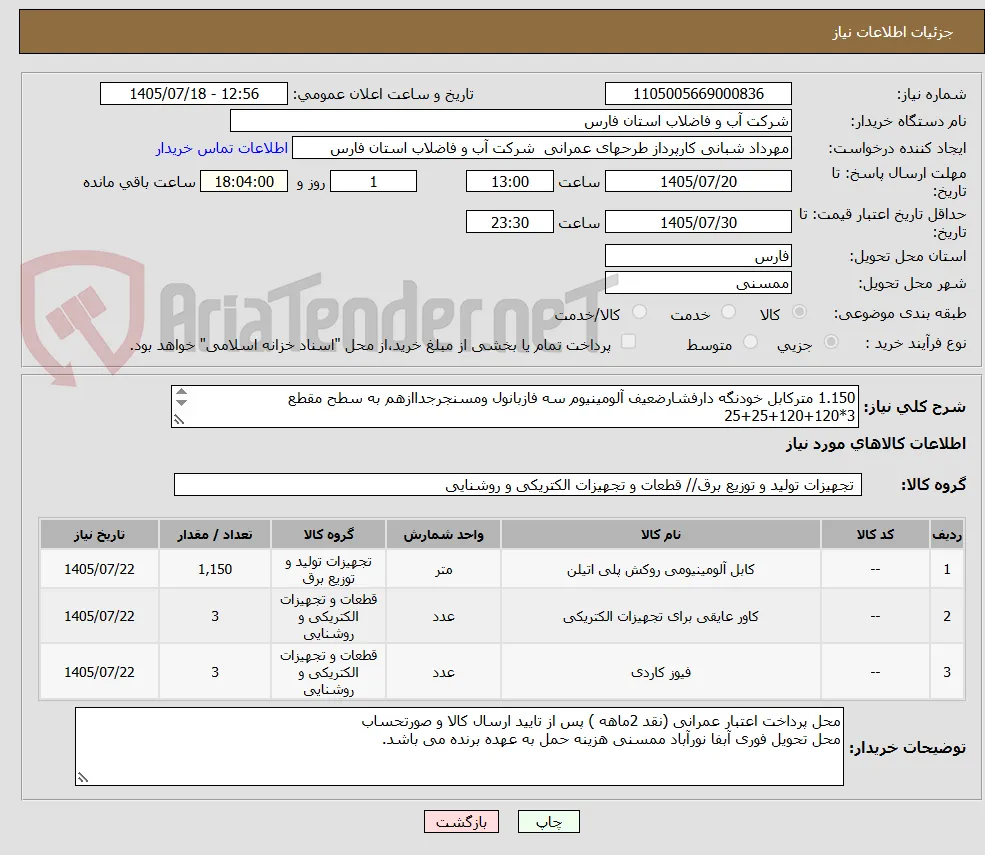This screenshot has height=855, width=985.
Task: Click the remaining days field showing 1
Action: click(373, 182)
